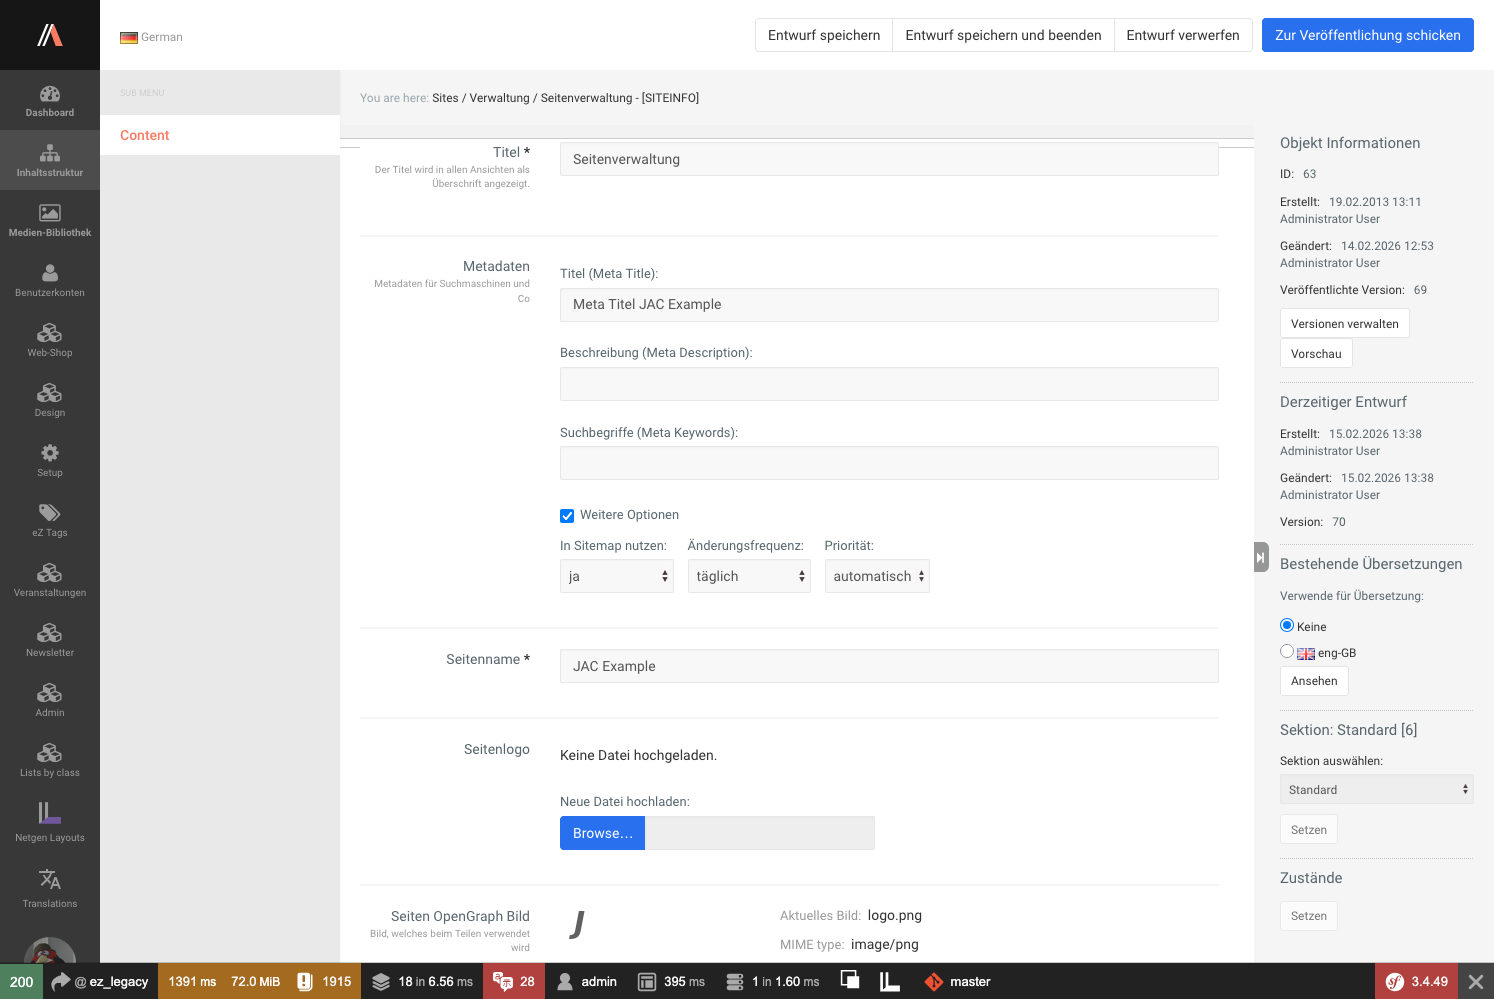Select the eng-GB translation radio button
1494x999 pixels.
(x=1287, y=651)
